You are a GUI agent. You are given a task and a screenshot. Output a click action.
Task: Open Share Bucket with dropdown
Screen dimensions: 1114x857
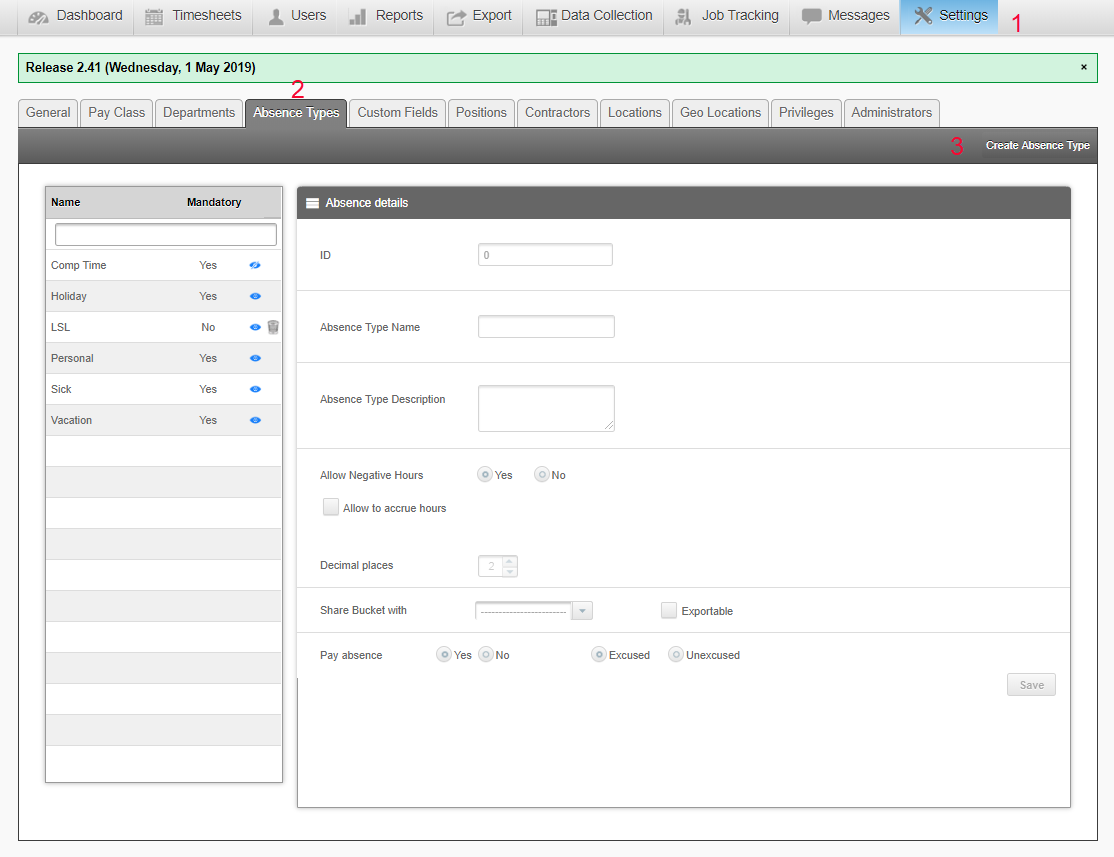point(582,611)
